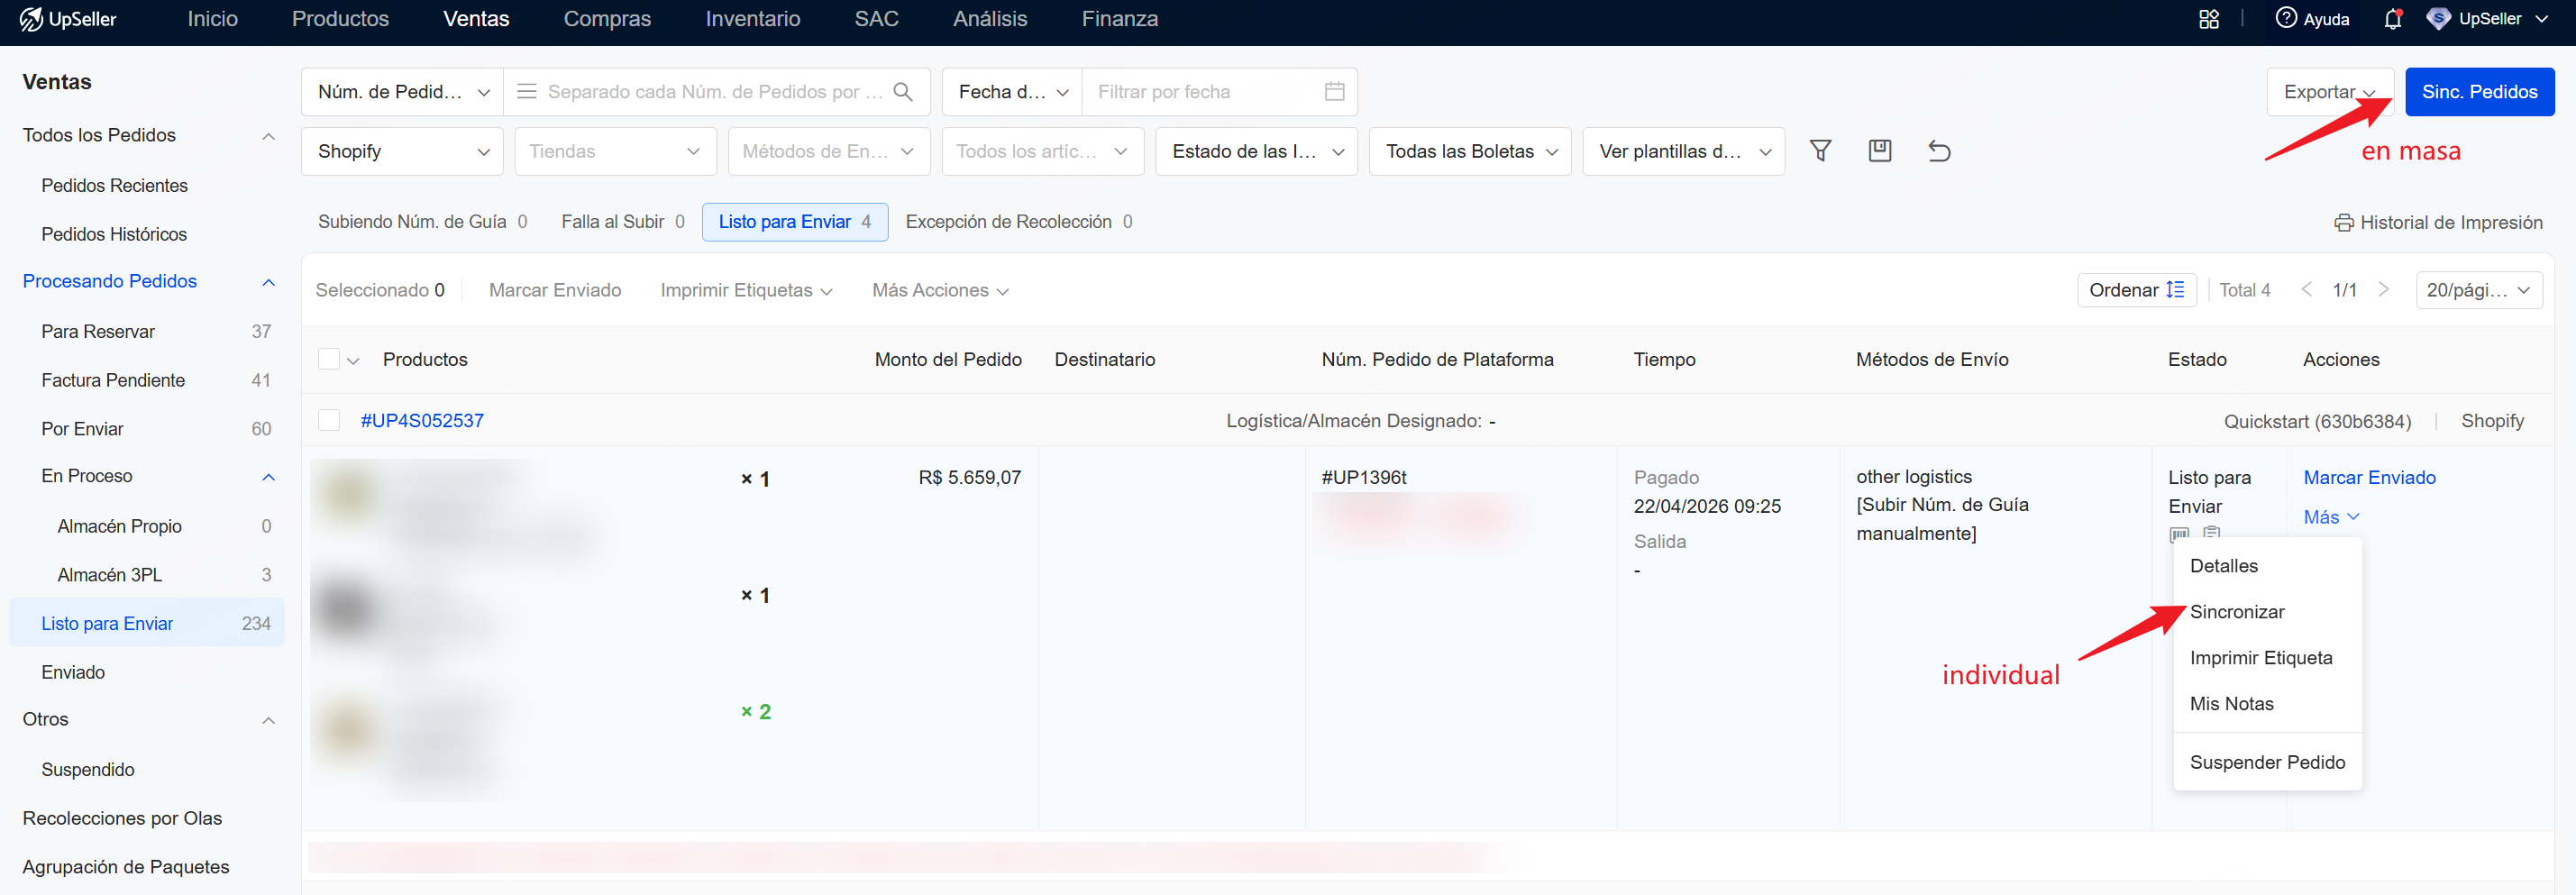The height and width of the screenshot is (895, 2576).
Task: Toggle the select-all checkbox in table header
Action: pyautogui.click(x=329, y=359)
